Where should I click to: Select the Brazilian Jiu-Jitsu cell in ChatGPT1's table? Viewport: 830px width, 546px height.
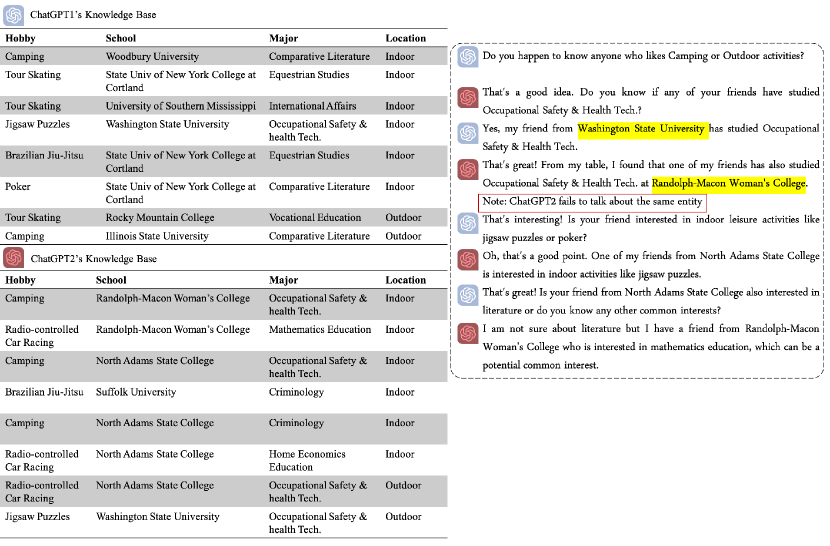[44, 156]
